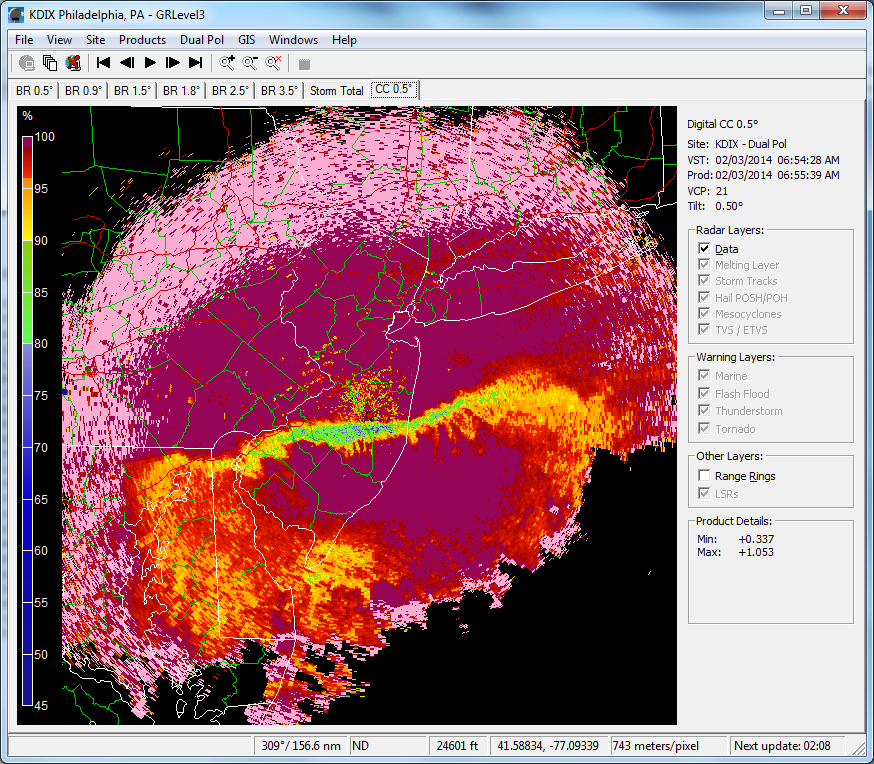
Task: Click the window title "KDIX Philadelphia, PA - GRLevel3"
Action: [117, 15]
